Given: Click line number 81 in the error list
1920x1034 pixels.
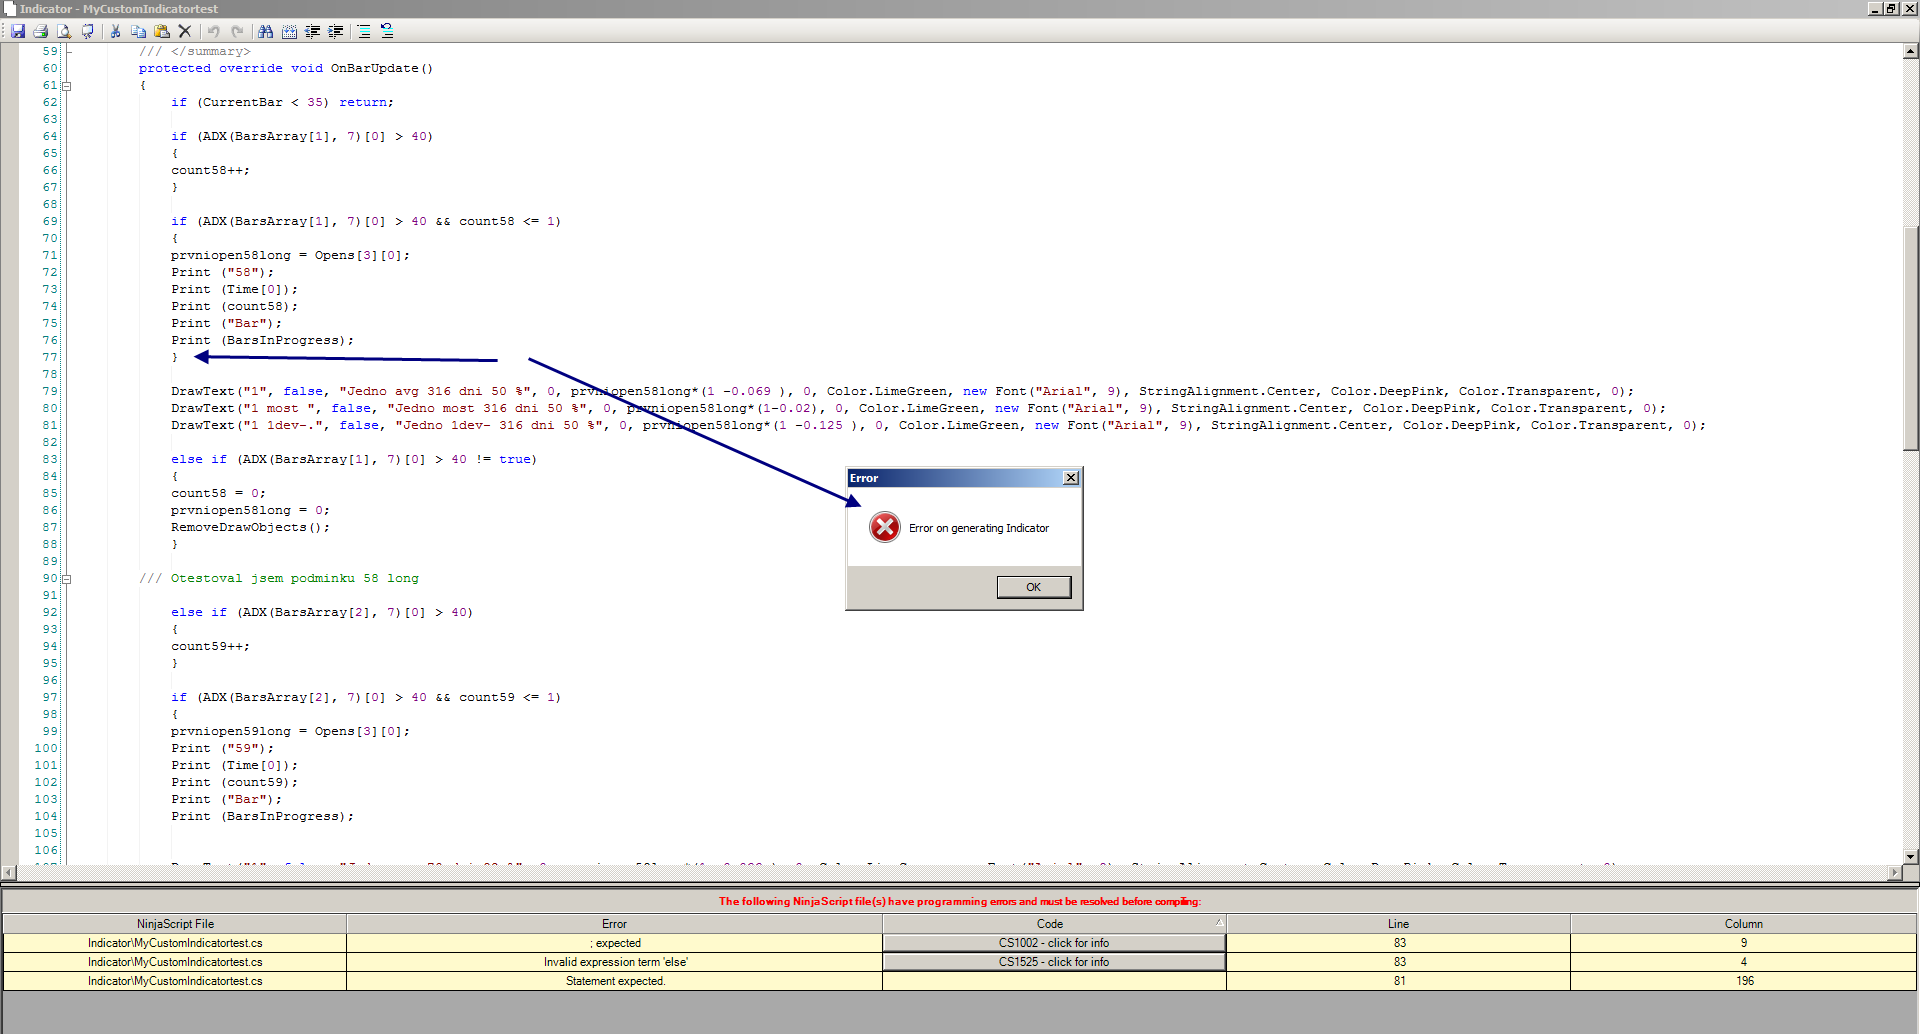Looking at the screenshot, I should pos(1399,981).
